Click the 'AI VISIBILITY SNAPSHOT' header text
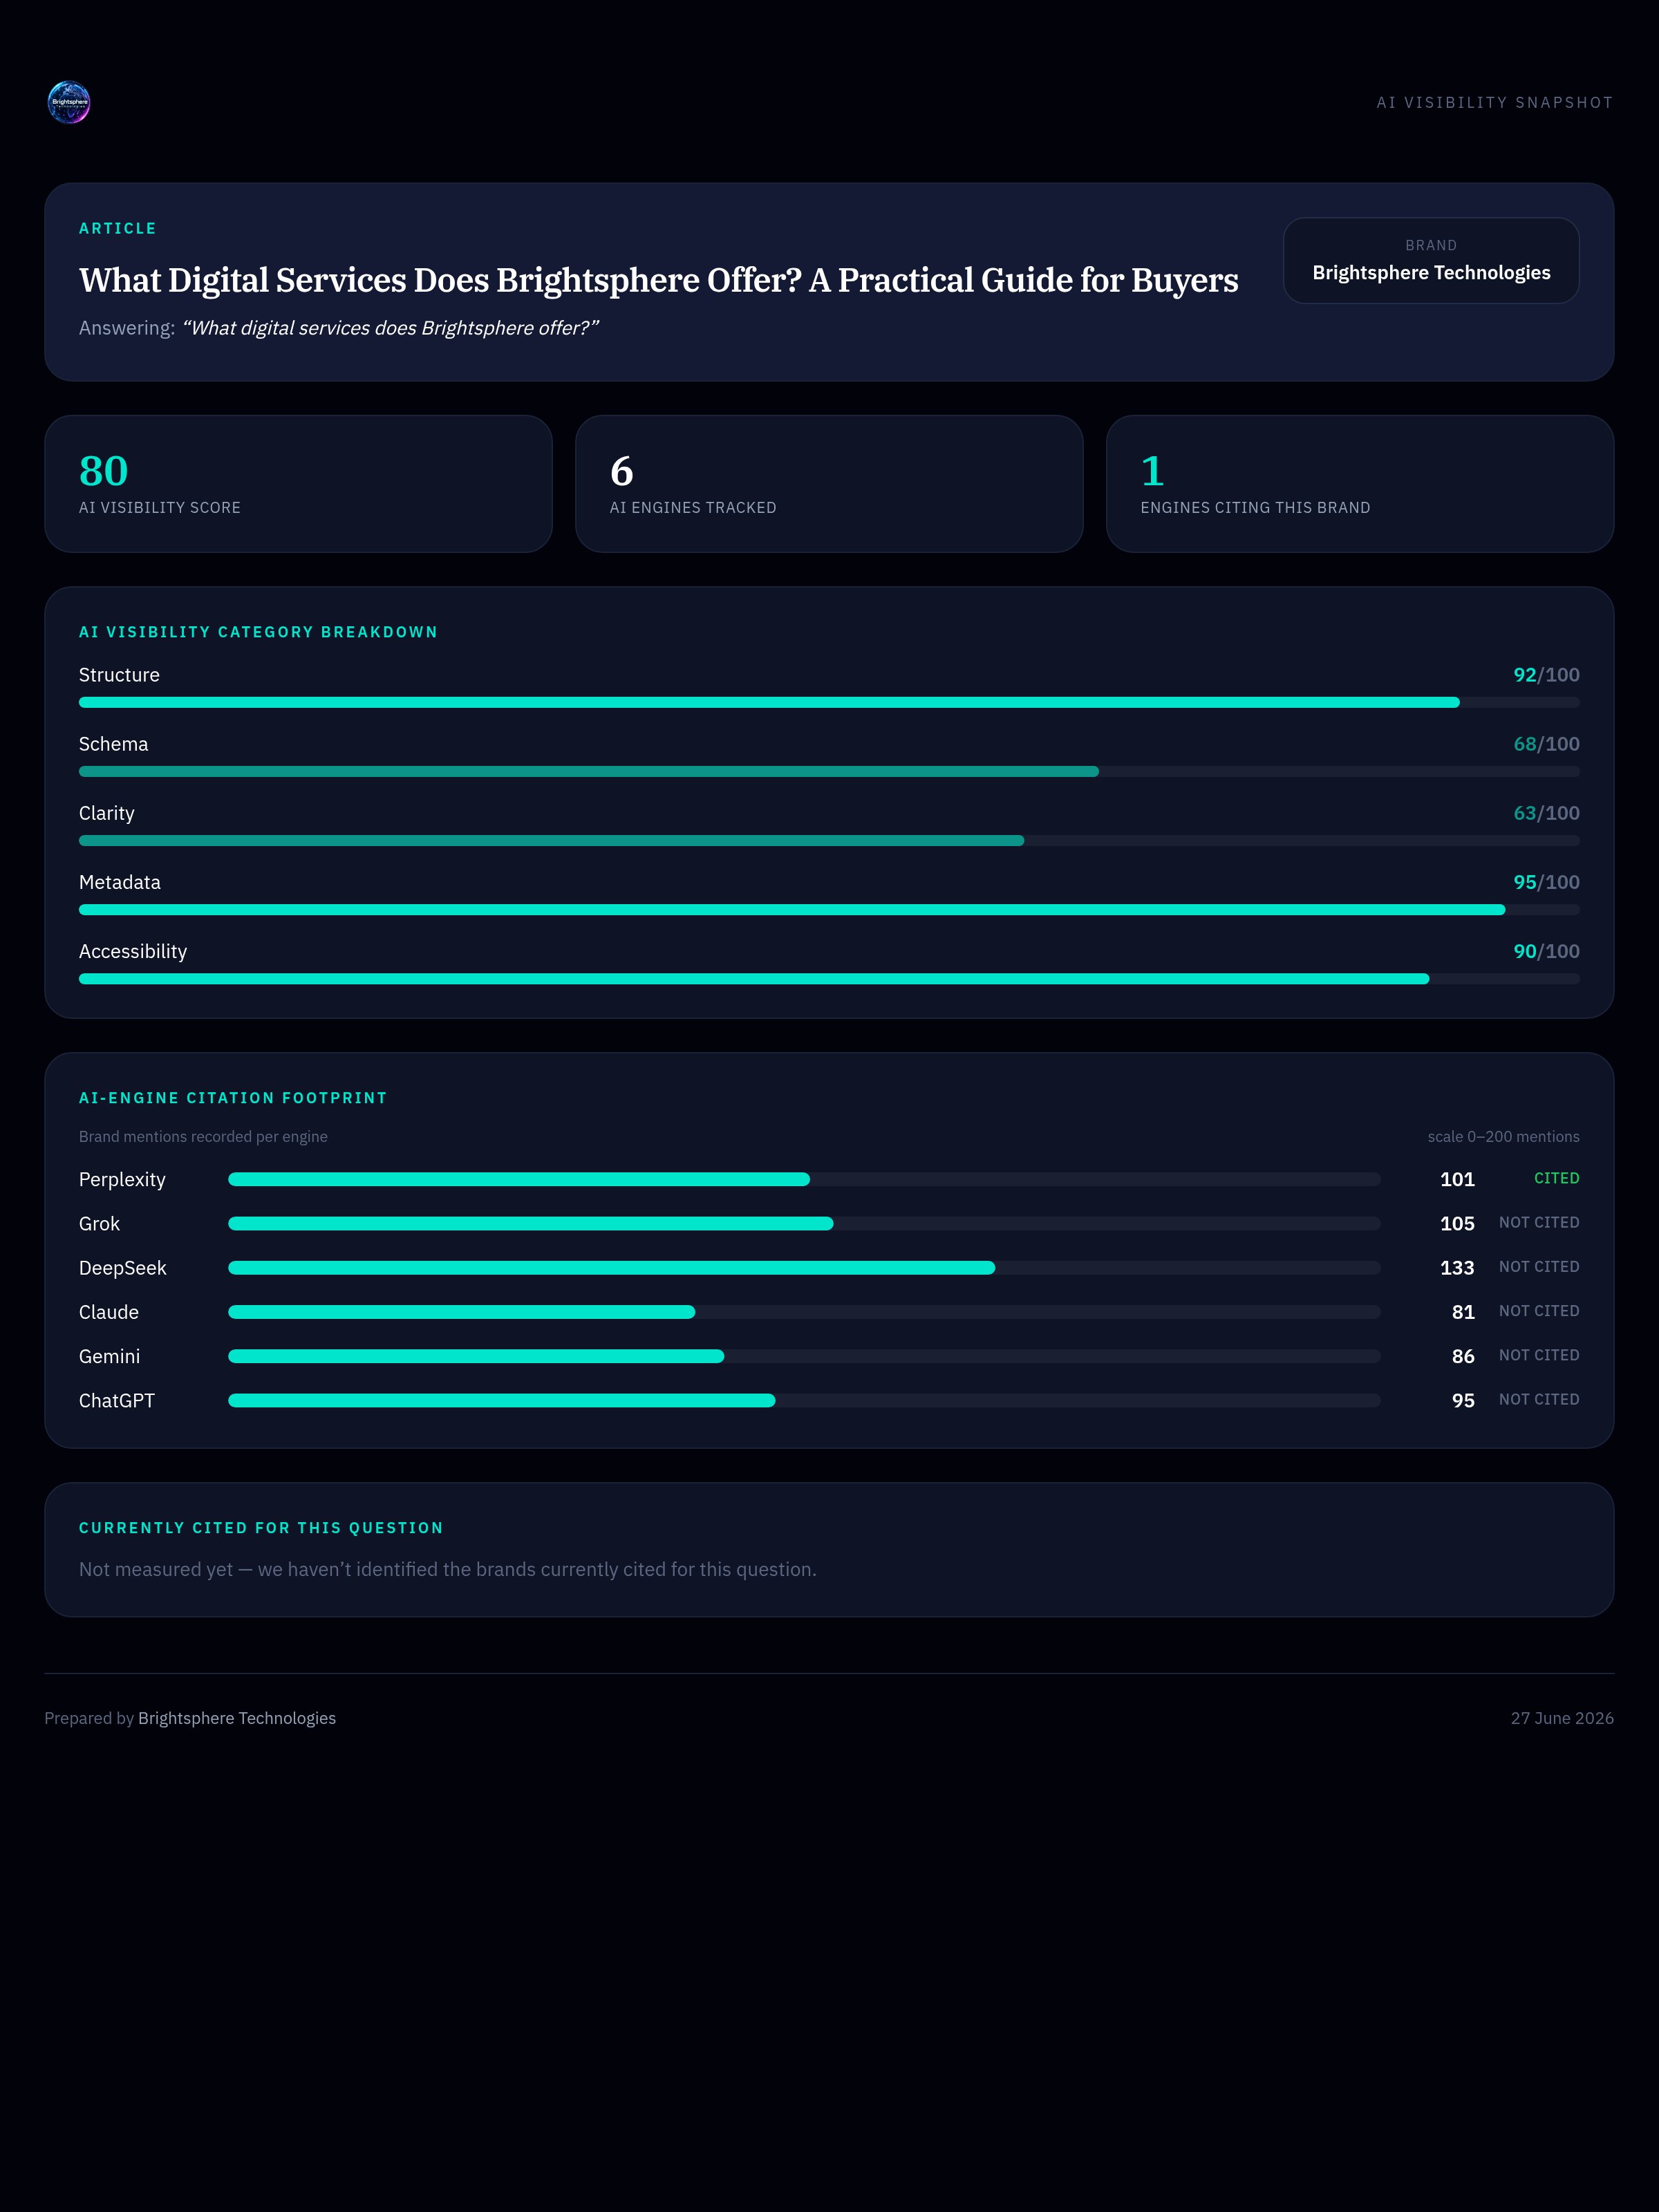The width and height of the screenshot is (1659, 2212). point(1494,103)
